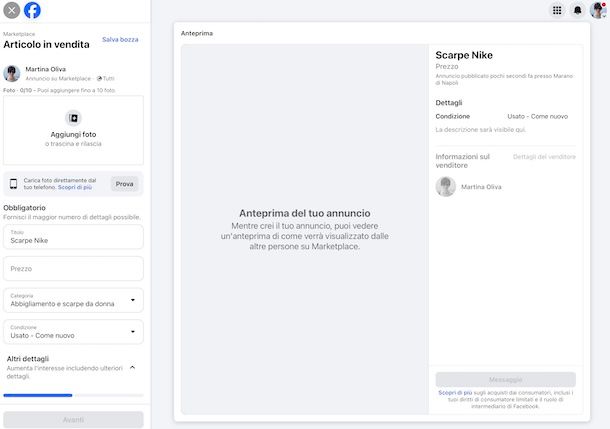Open Facebook home via logo icon
The width and height of the screenshot is (610, 429).
[x=32, y=10]
